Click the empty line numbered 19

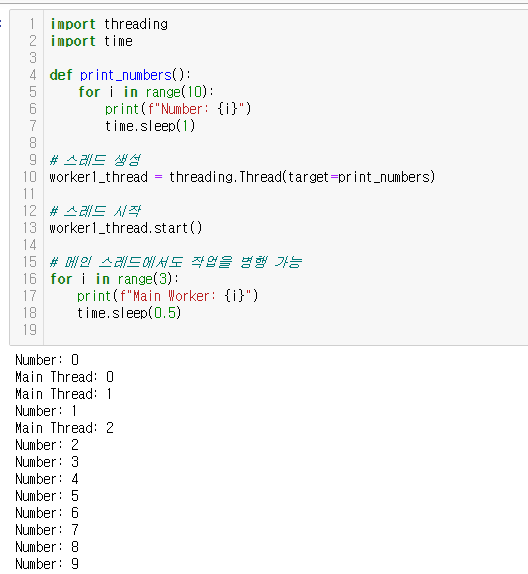tap(286, 330)
